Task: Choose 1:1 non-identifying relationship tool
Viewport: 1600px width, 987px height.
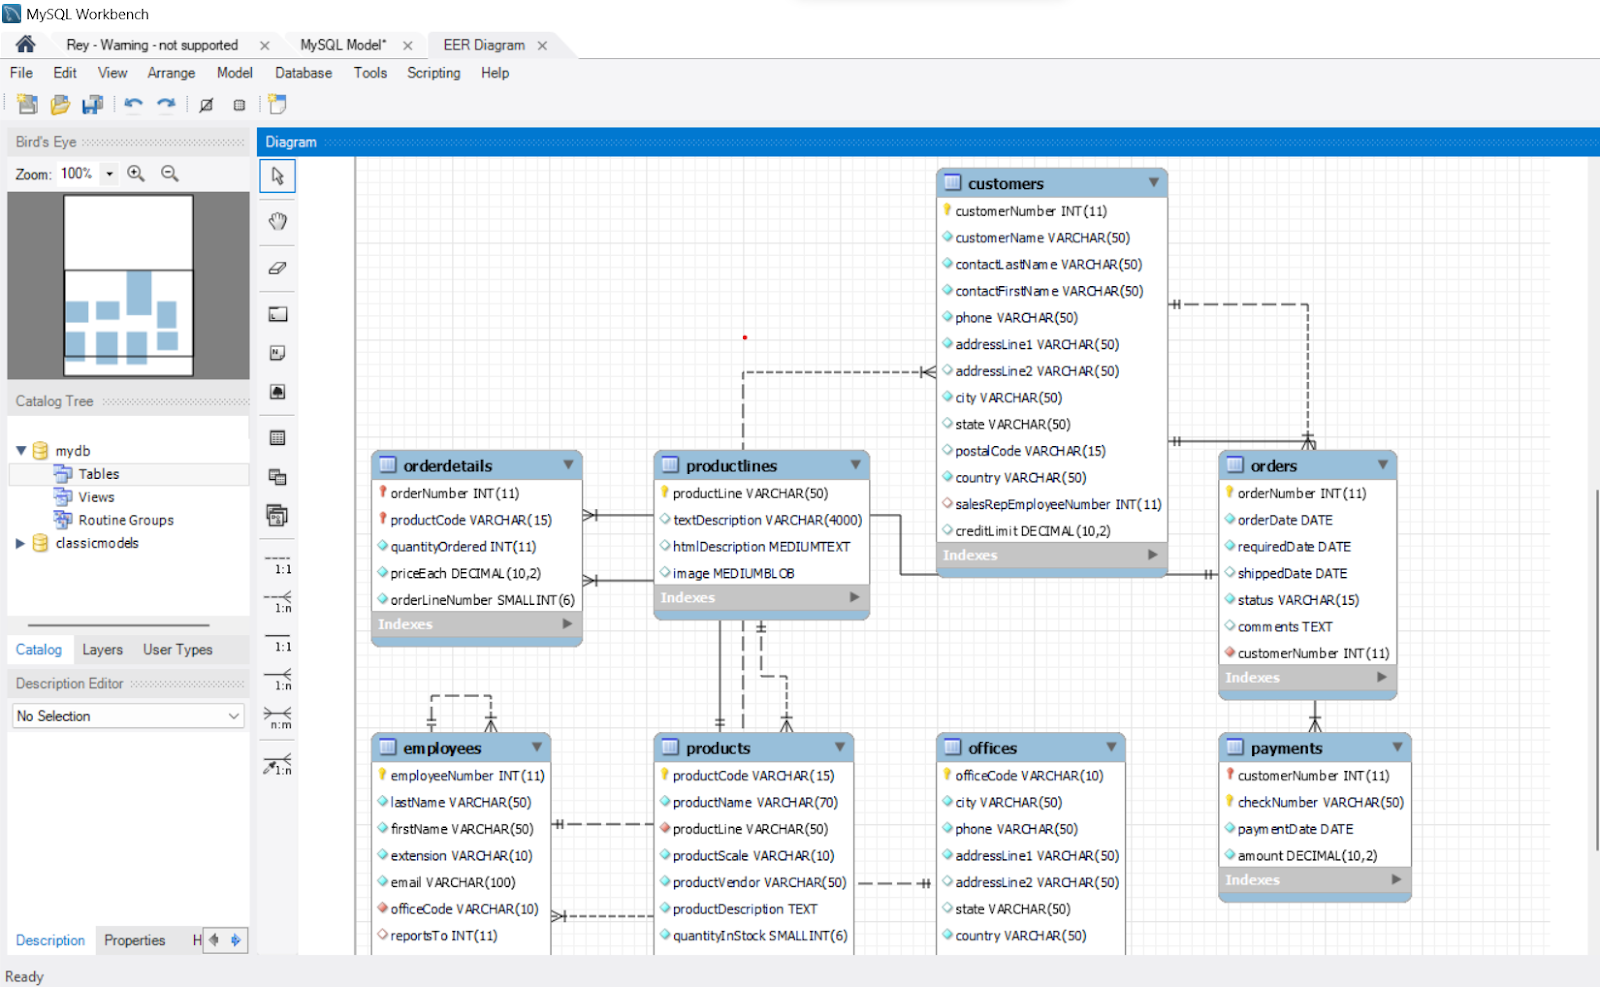Action: coord(278,564)
